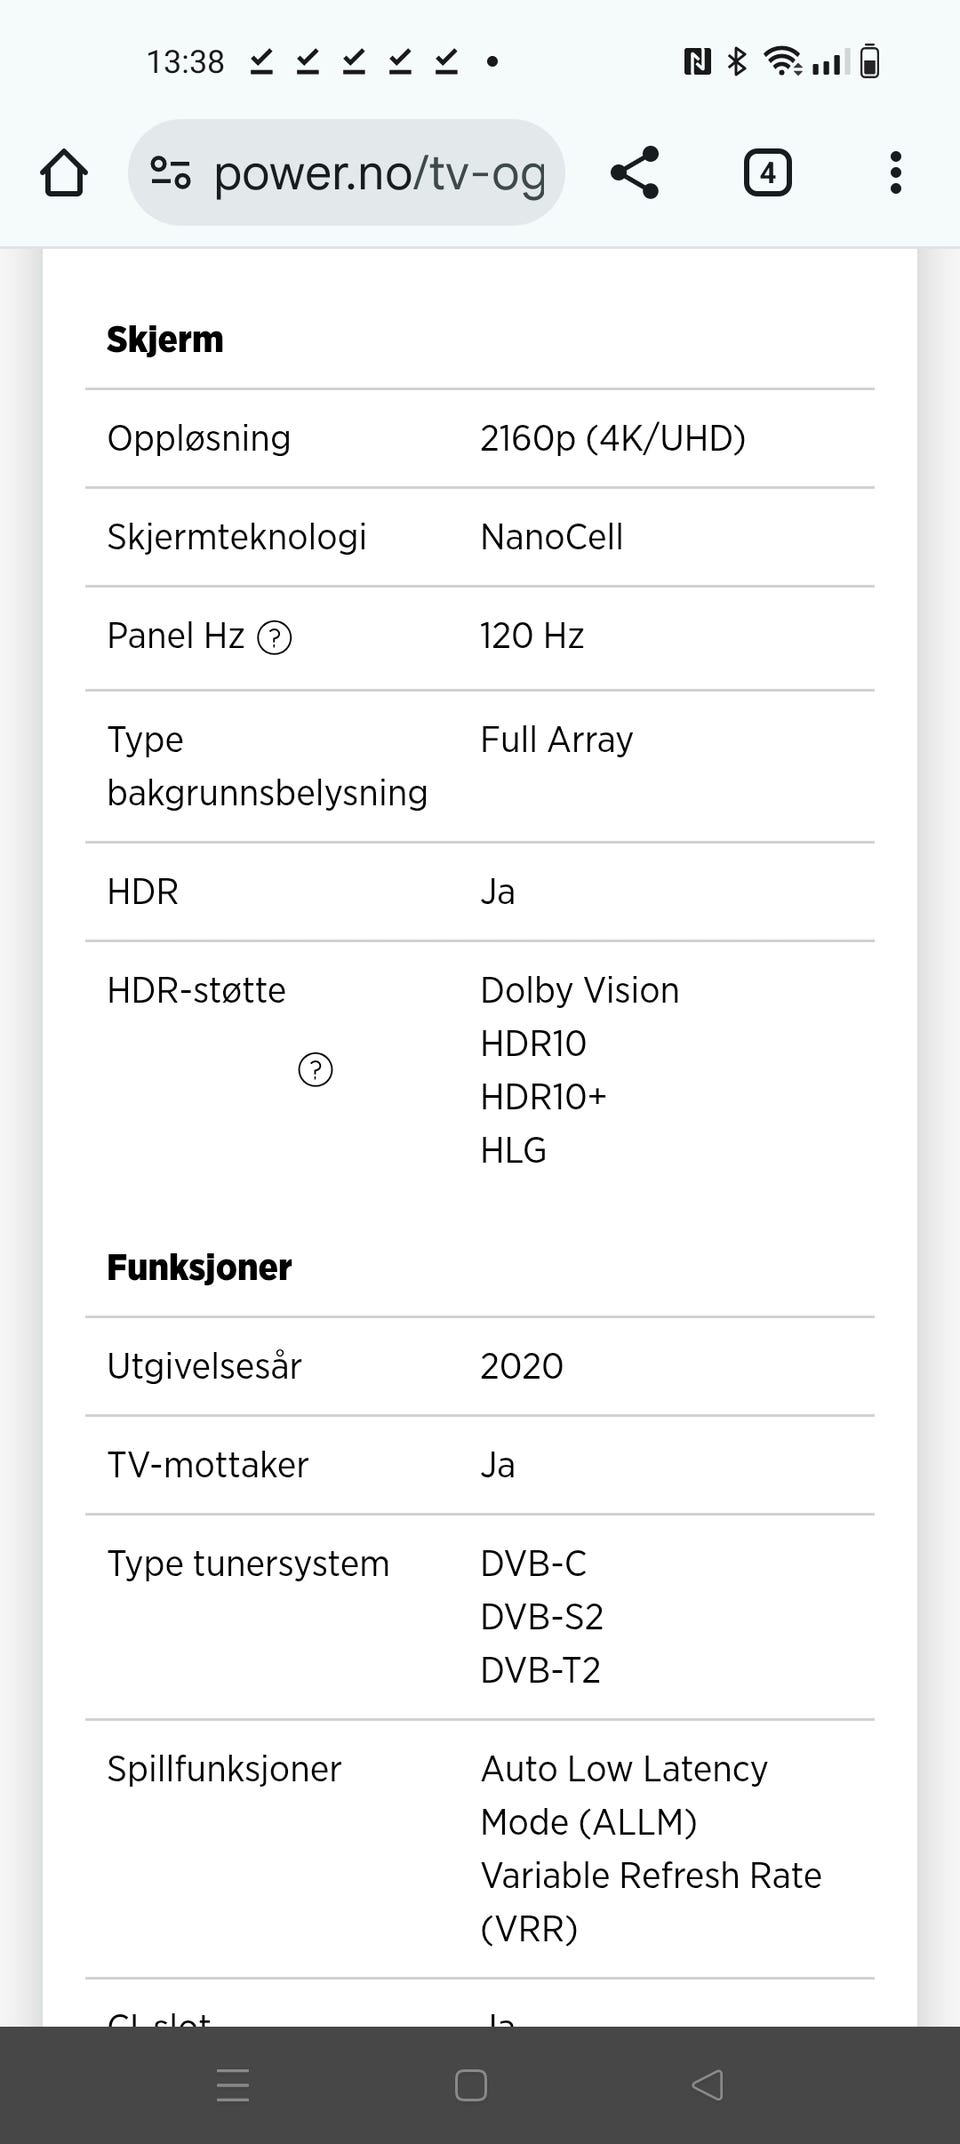Image resolution: width=960 pixels, height=2144 pixels.
Task: Tap the browser home icon
Action: click(64, 173)
